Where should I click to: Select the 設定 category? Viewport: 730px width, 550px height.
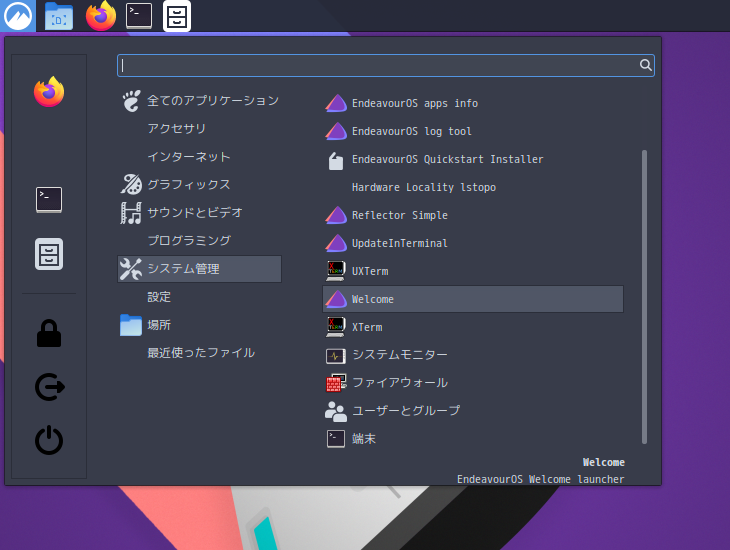(199, 297)
